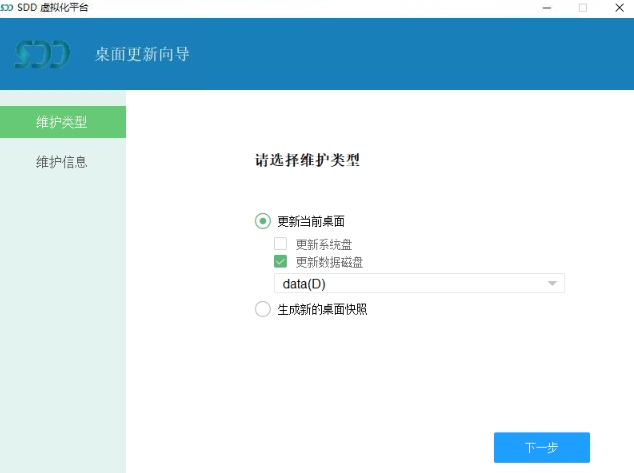Close the desktop update wizard window
This screenshot has width=634, height=473.
click(x=619, y=8)
